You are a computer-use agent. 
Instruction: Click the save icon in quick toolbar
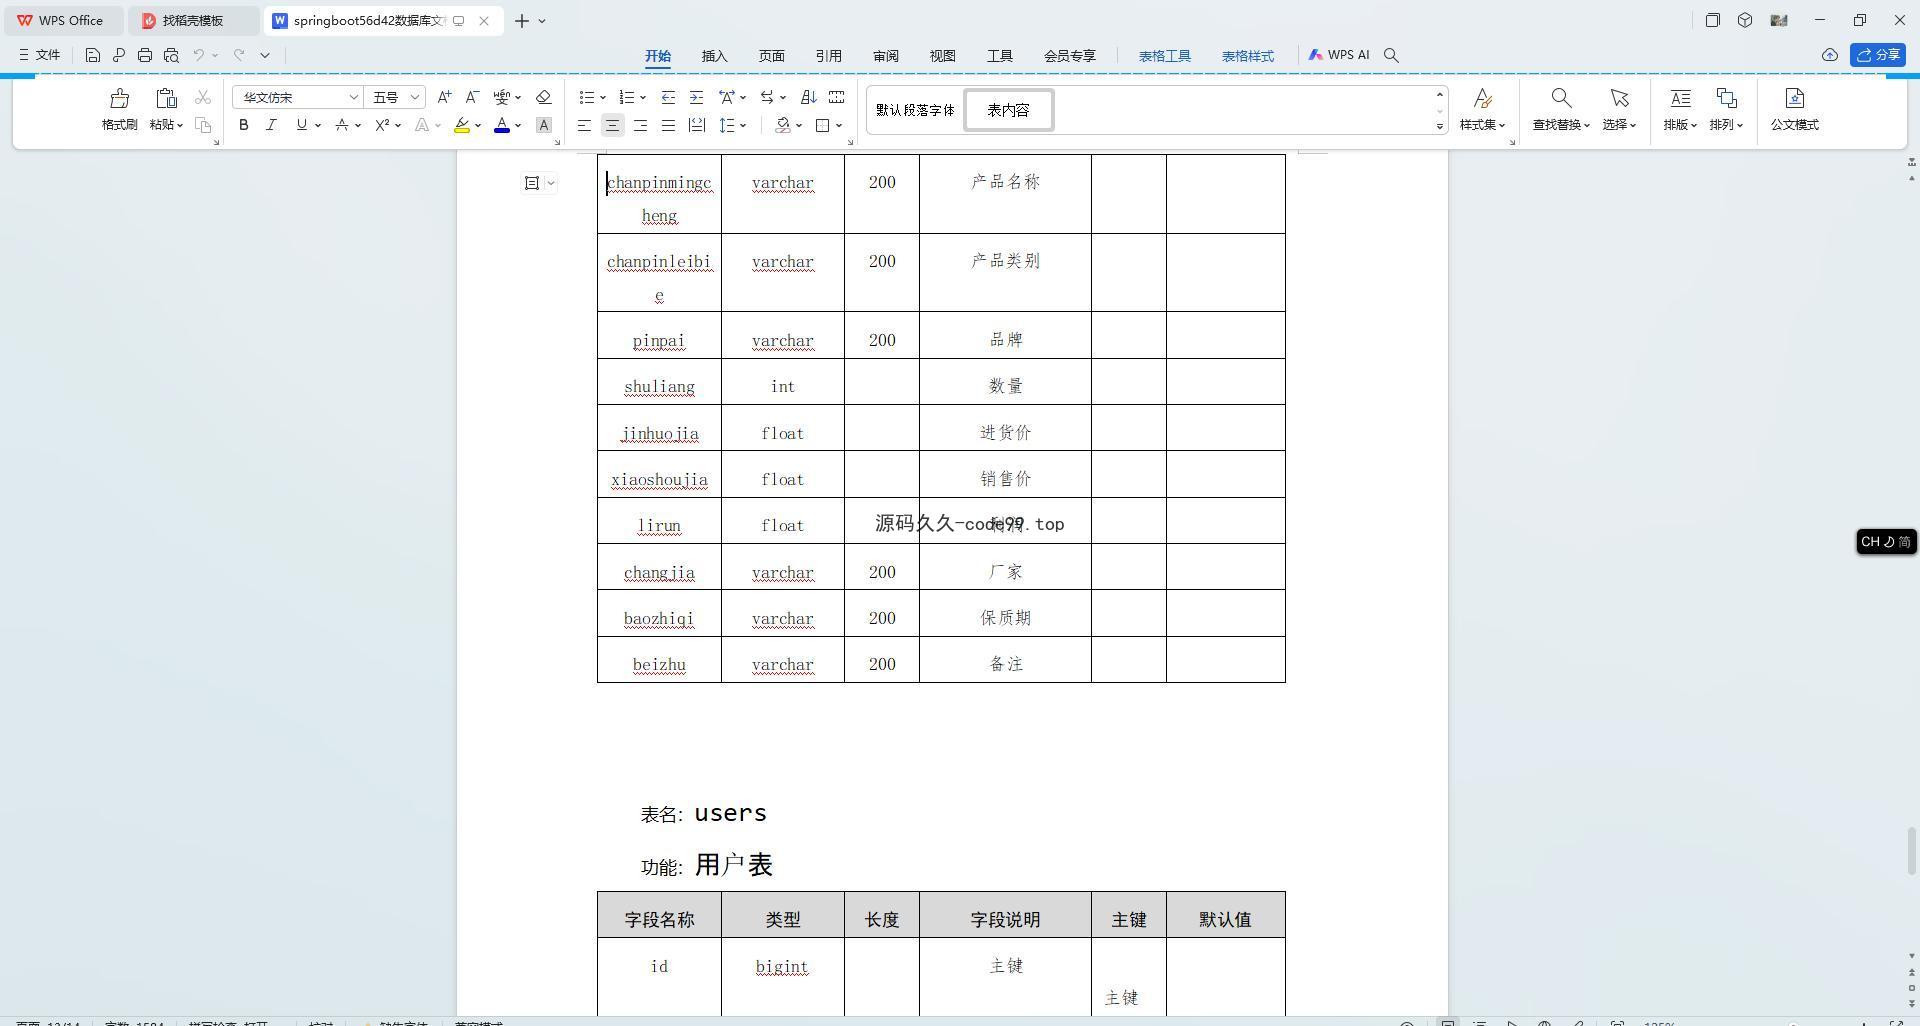click(92, 55)
